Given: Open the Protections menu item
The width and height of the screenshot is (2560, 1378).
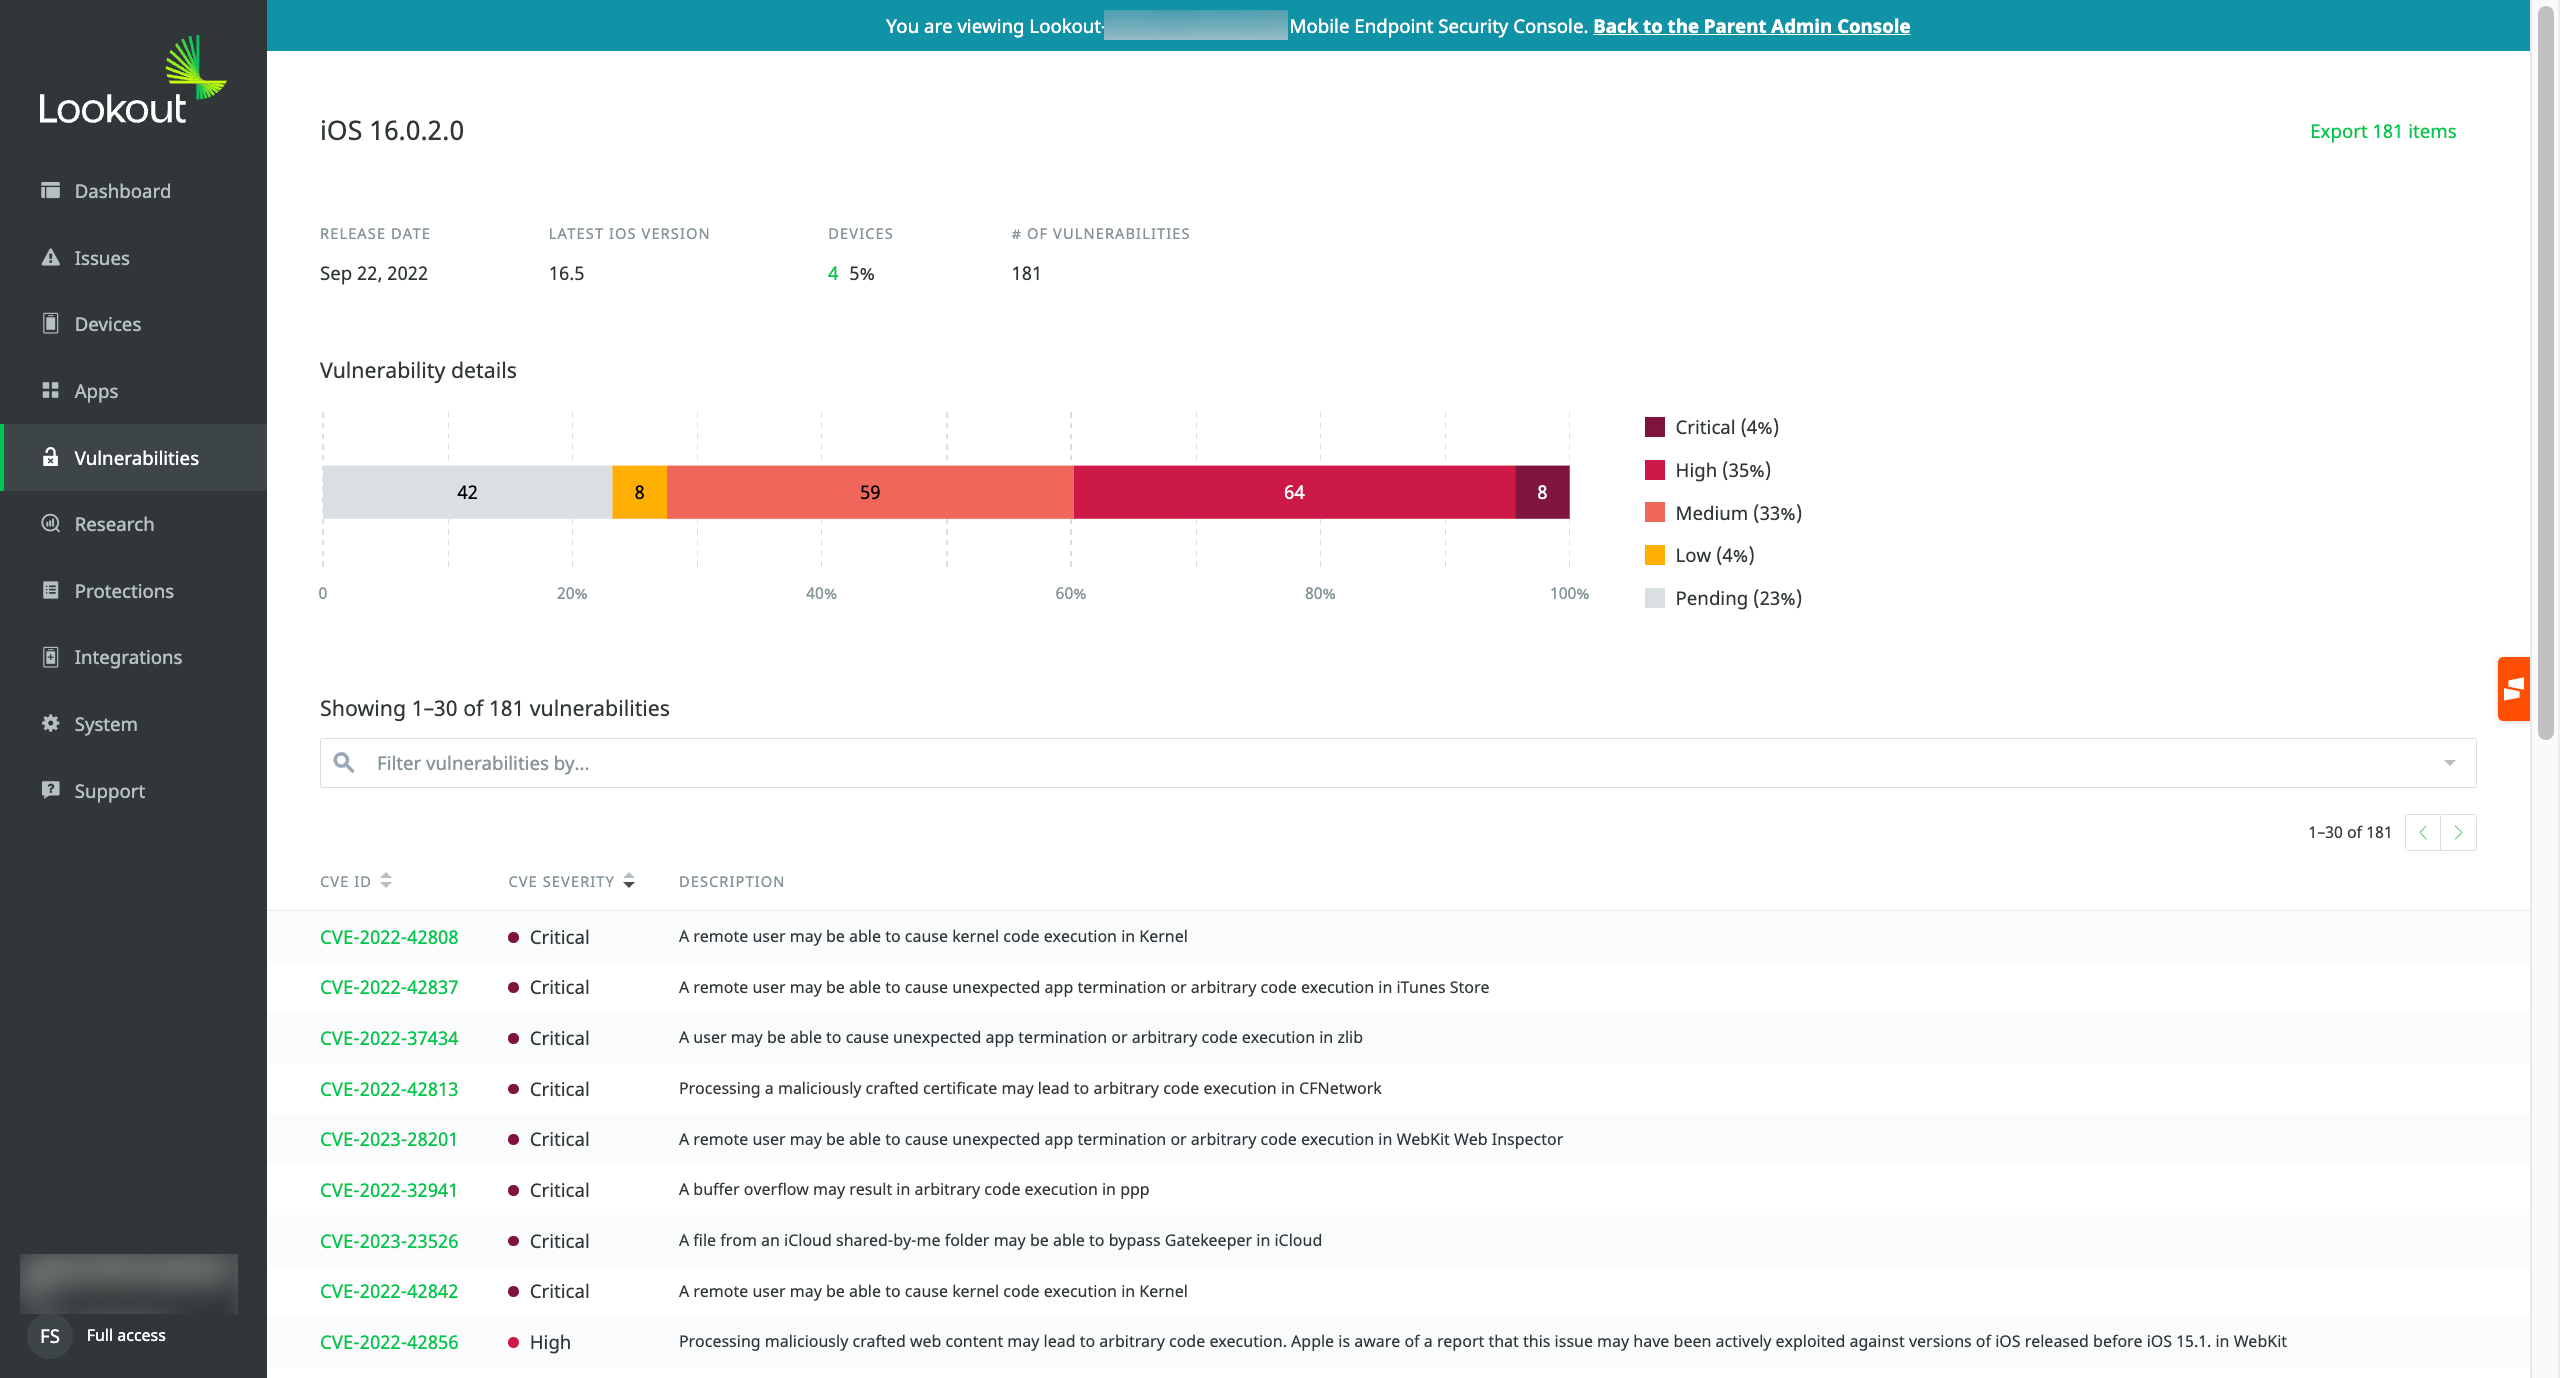Looking at the screenshot, I should pyautogui.click(x=124, y=590).
